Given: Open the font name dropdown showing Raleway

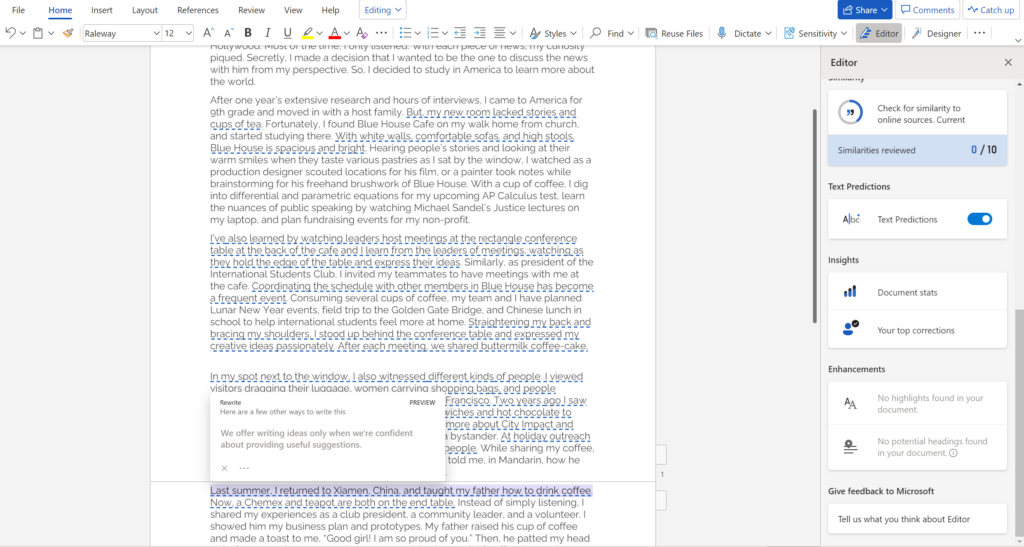Looking at the screenshot, I should 121,33.
